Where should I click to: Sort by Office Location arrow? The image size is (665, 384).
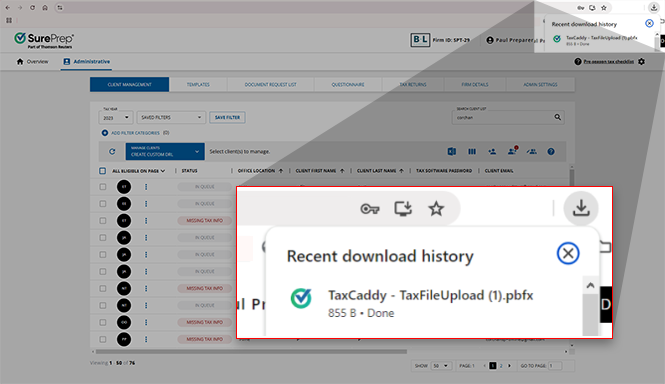281,171
